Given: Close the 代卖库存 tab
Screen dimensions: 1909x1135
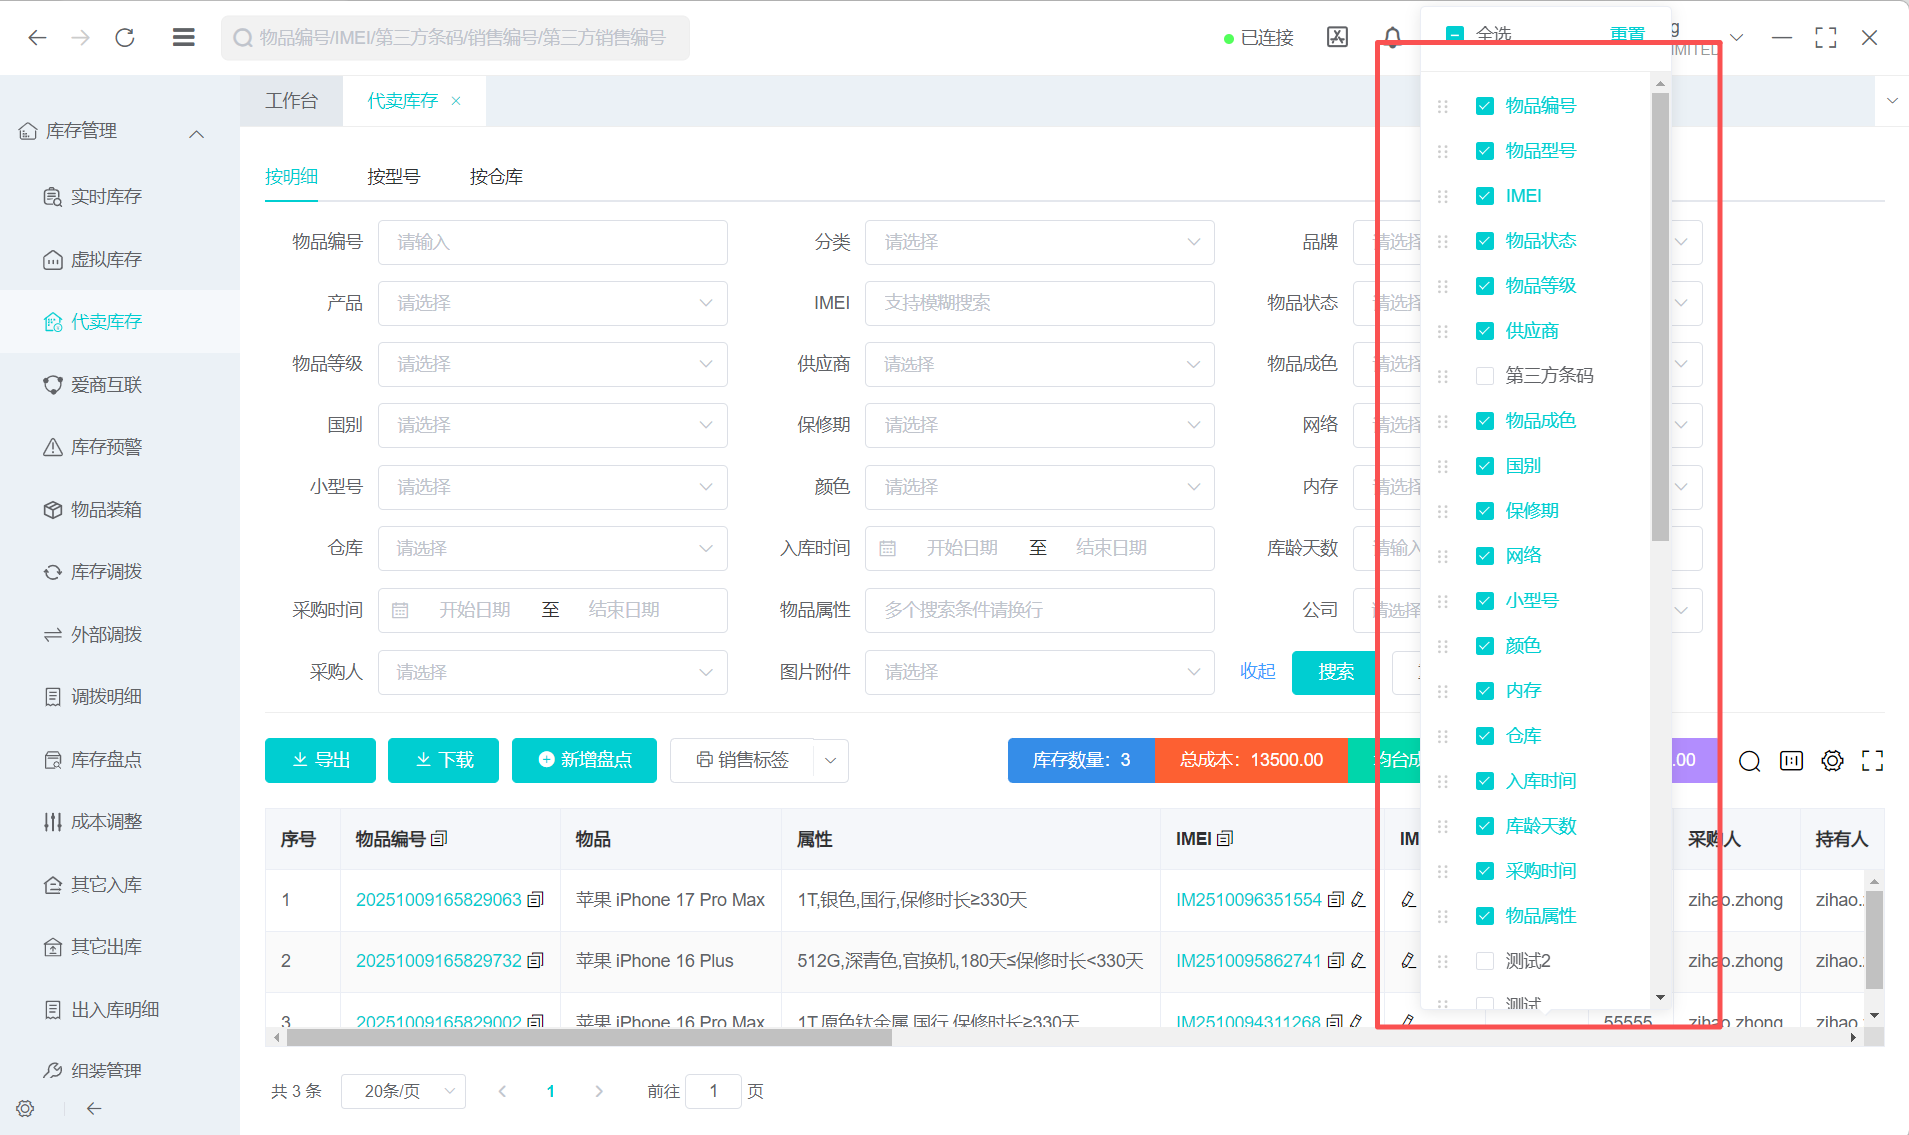Looking at the screenshot, I should pyautogui.click(x=456, y=101).
